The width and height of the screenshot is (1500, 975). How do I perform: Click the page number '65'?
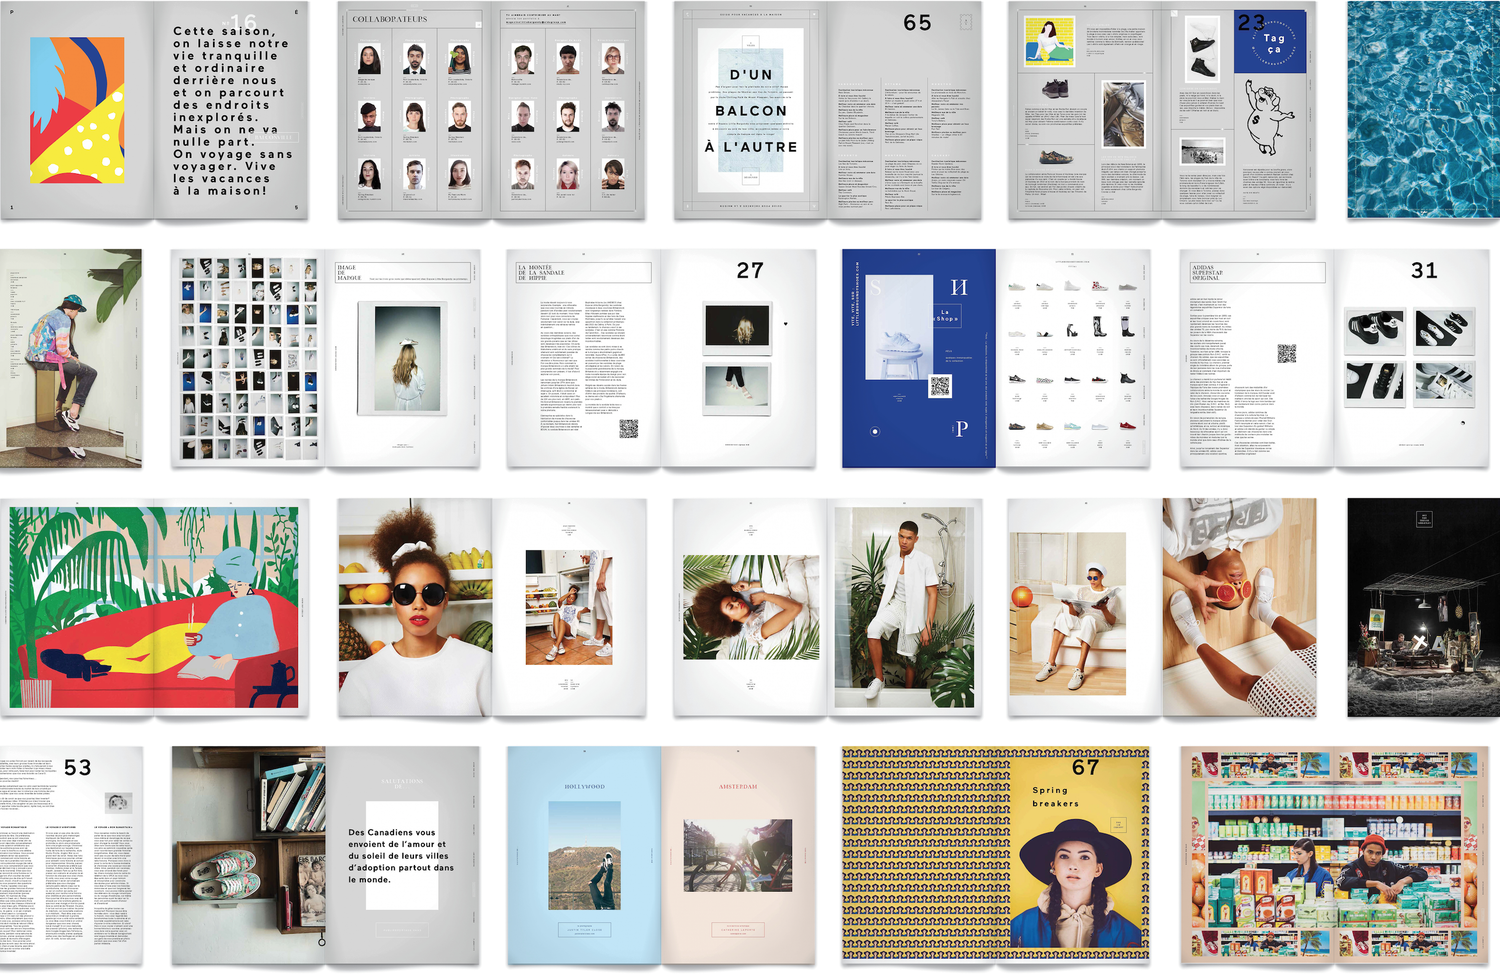917,23
